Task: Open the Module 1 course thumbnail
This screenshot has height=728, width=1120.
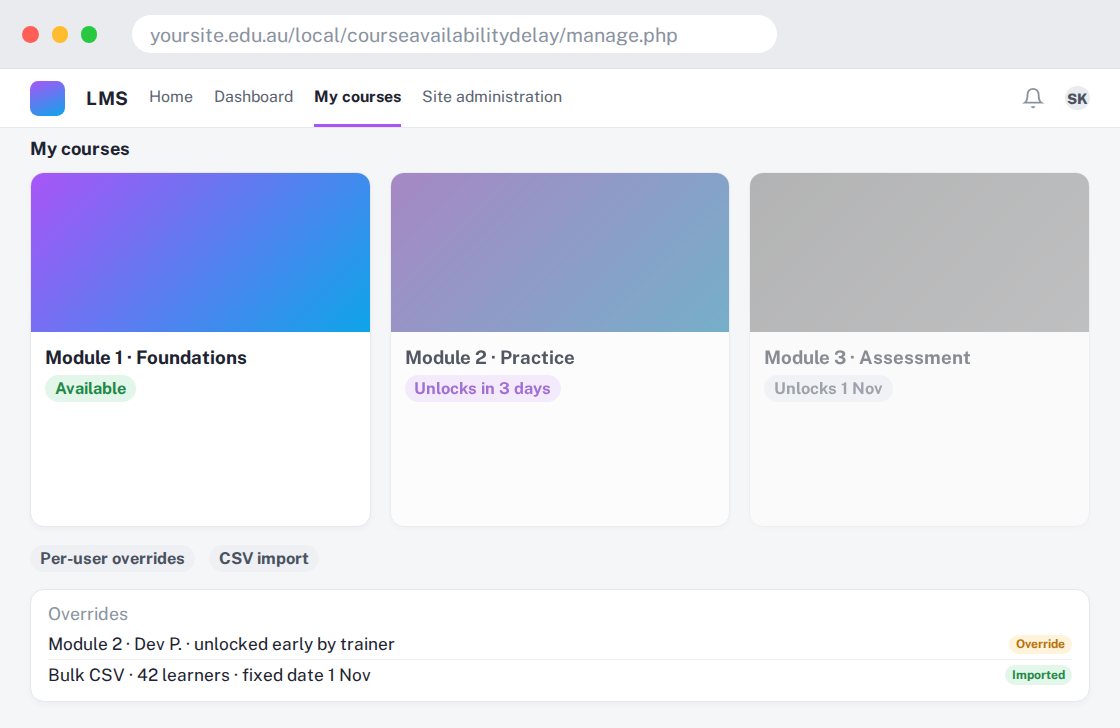Action: [200, 252]
